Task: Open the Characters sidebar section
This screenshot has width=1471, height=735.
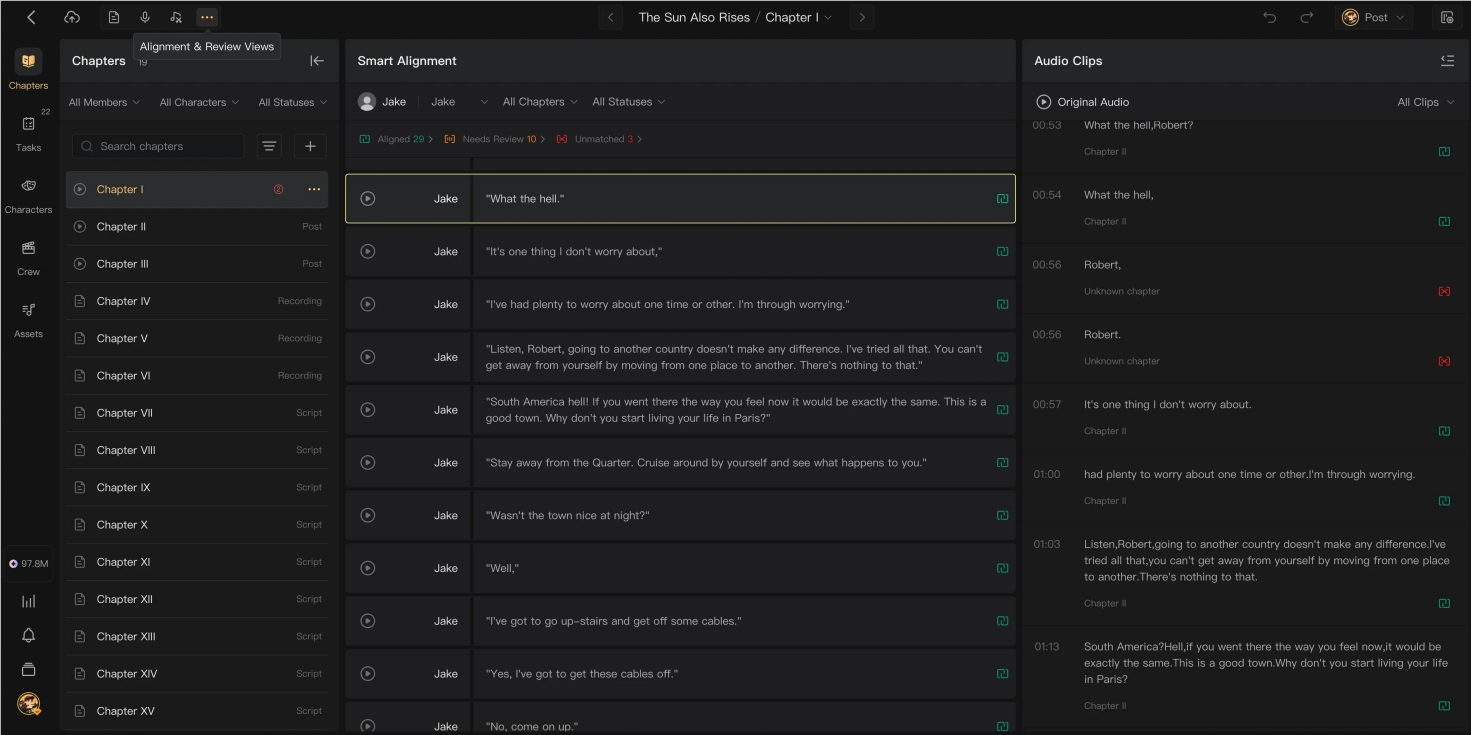Action: 28,195
